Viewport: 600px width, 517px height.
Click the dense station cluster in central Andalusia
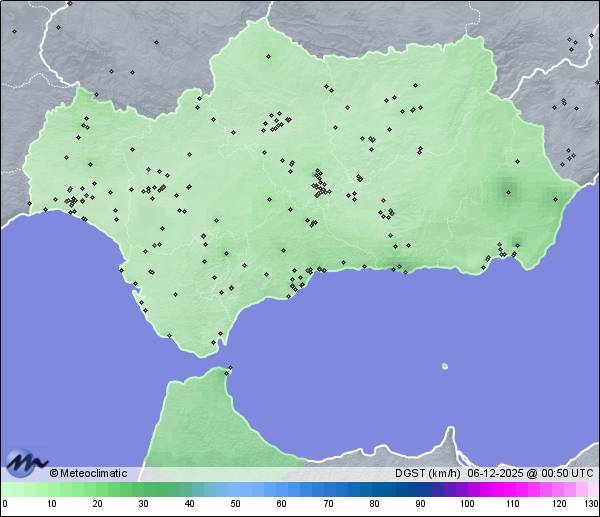pyautogui.click(x=320, y=184)
